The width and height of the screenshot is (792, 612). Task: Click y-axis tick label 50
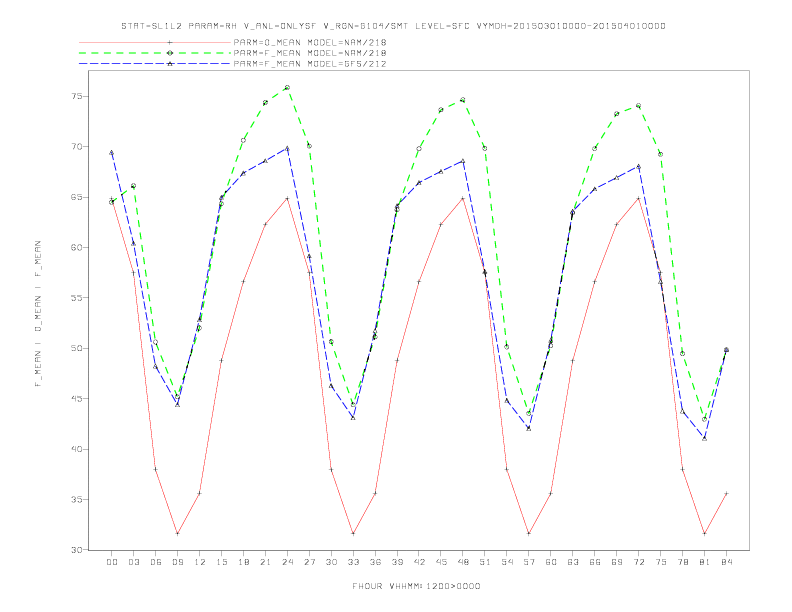pos(77,348)
